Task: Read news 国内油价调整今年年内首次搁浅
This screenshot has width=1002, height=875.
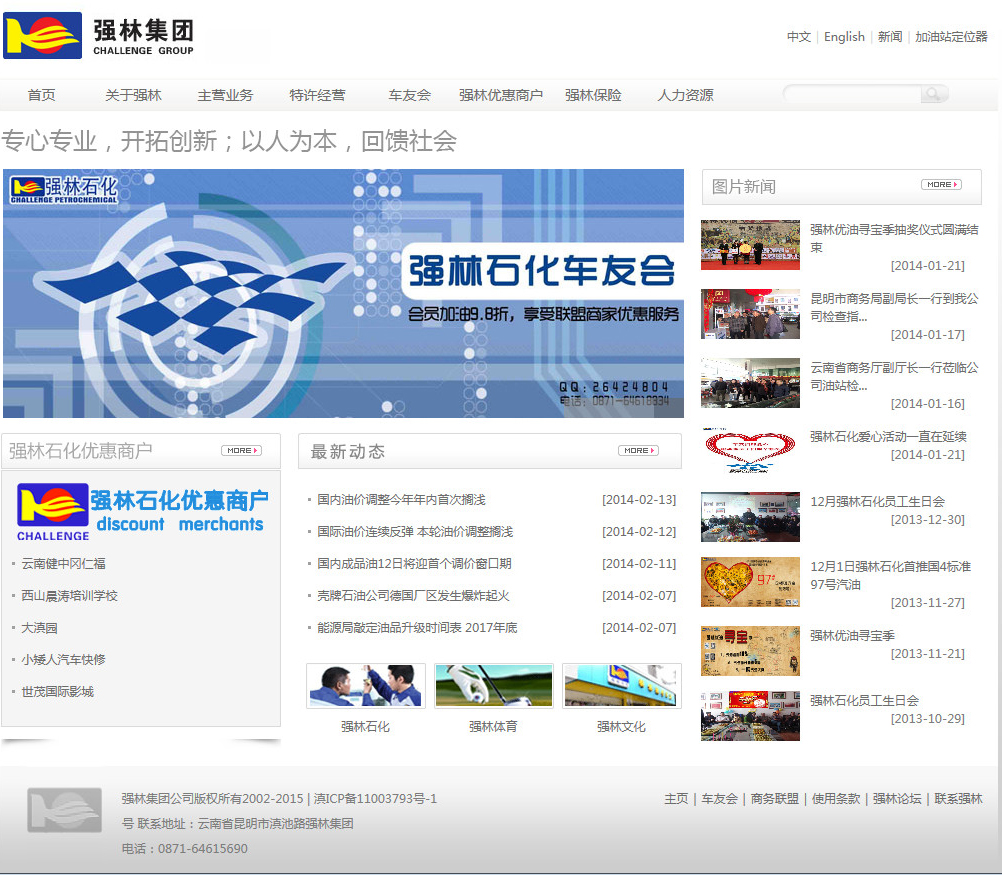Action: [x=401, y=500]
